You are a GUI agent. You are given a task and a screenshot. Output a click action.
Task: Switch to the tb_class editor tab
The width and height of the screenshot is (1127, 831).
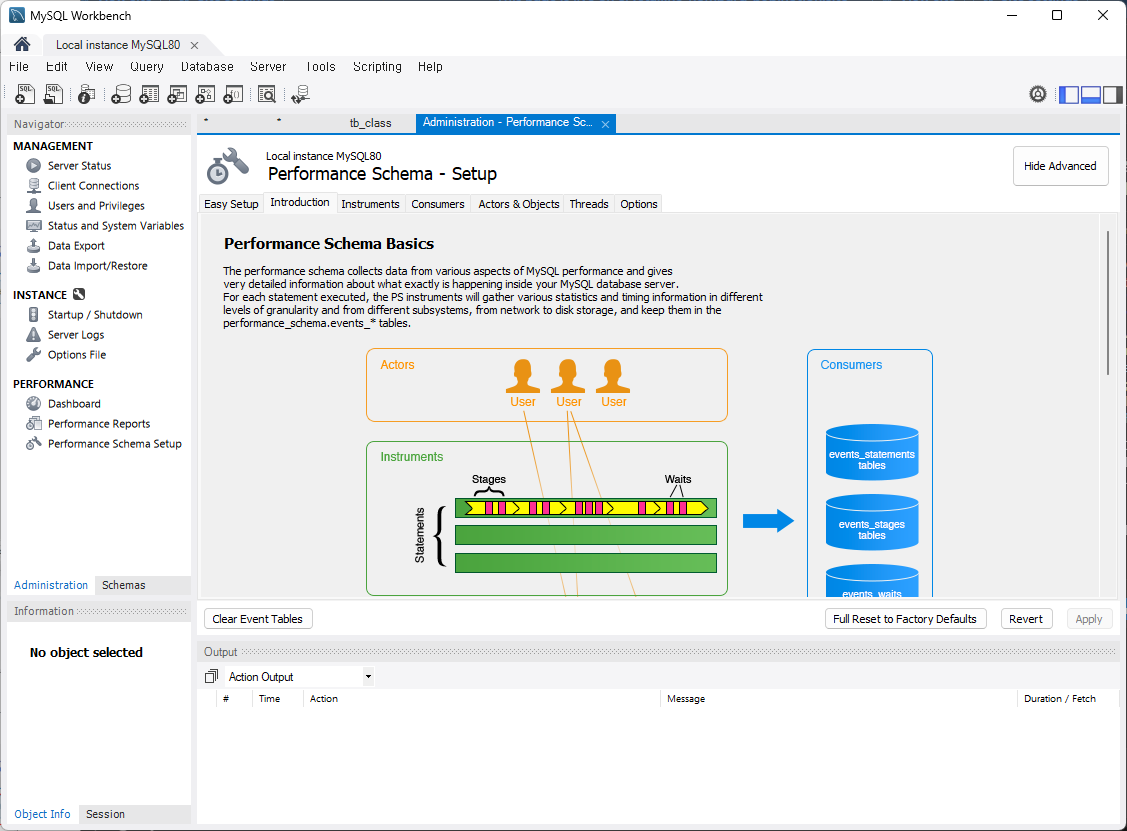[371, 123]
